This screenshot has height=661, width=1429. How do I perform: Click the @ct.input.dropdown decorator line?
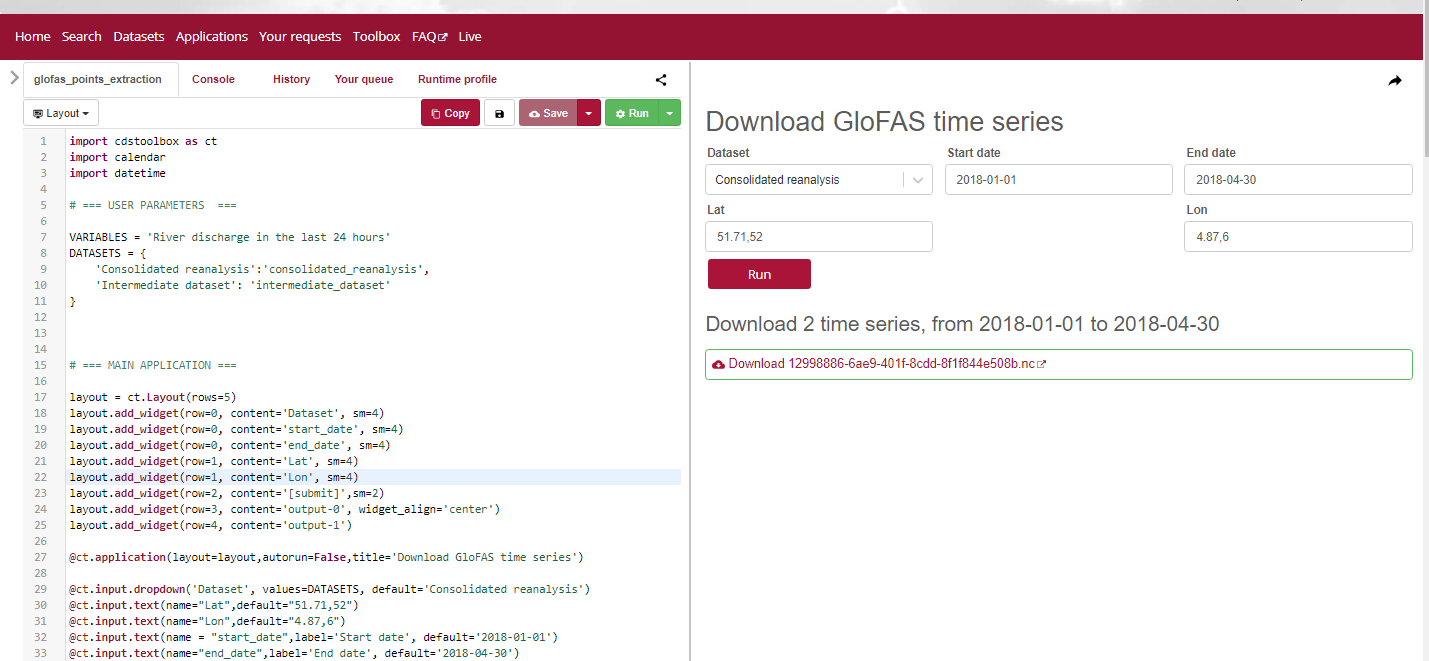[329, 589]
